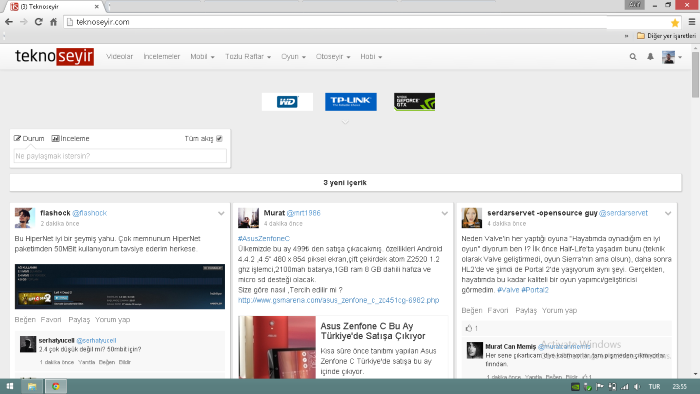Select the Durum post type

tap(29, 138)
